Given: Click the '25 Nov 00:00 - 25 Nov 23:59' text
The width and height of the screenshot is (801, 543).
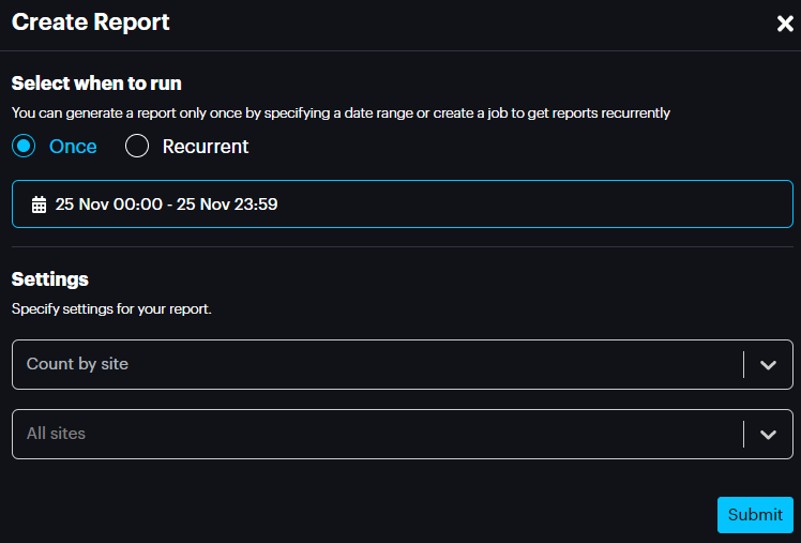Looking at the screenshot, I should point(166,205).
